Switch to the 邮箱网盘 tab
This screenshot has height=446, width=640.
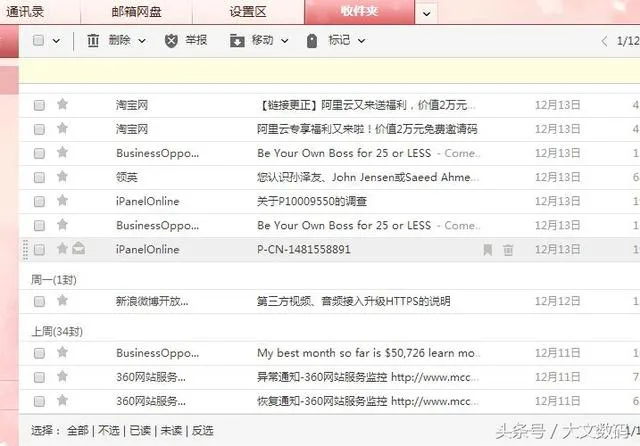coord(136,11)
